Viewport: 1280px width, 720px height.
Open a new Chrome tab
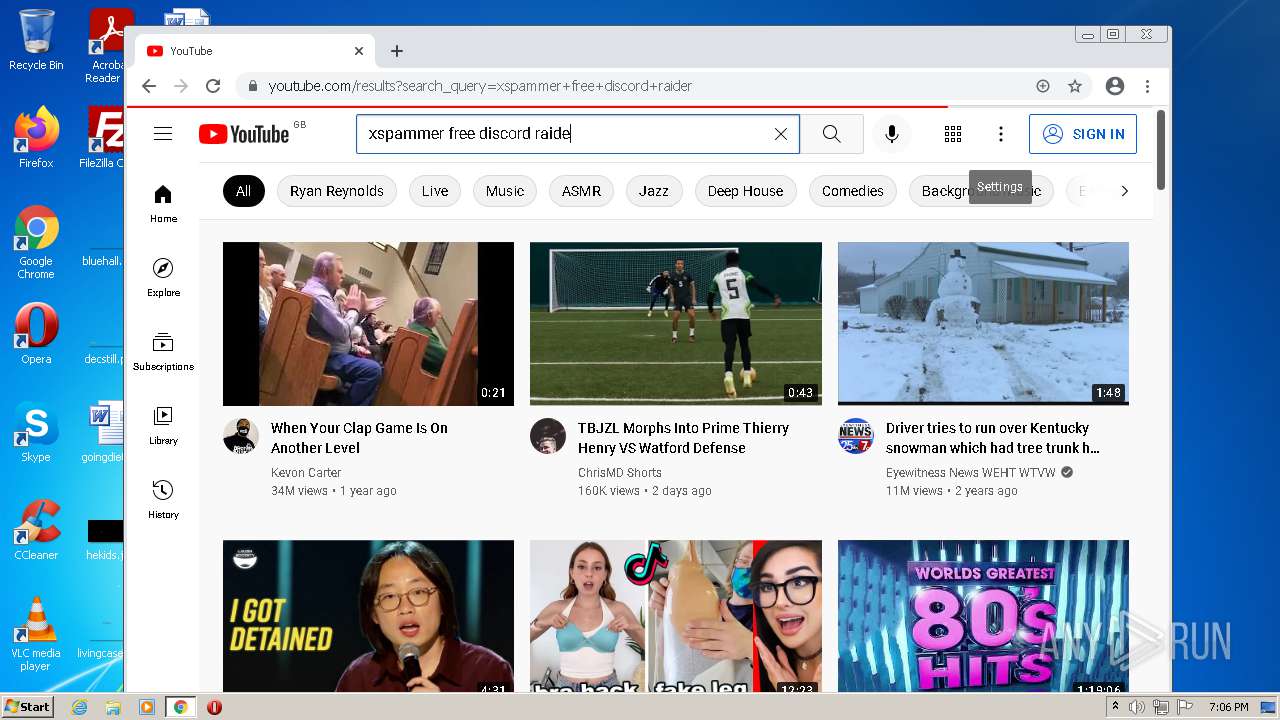(x=397, y=51)
